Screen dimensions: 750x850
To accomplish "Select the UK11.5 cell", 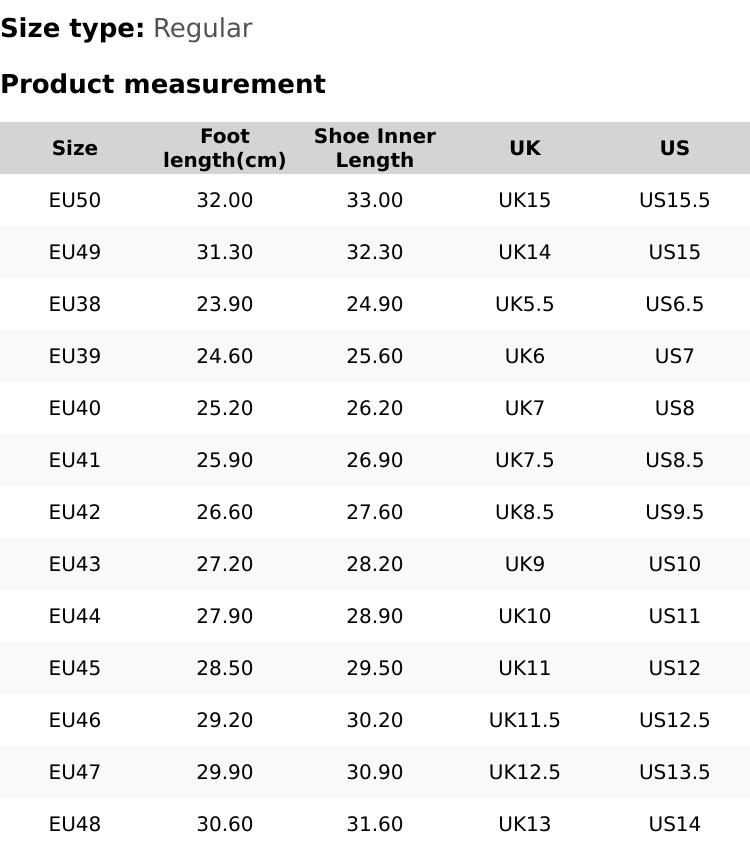I will click(525, 720).
